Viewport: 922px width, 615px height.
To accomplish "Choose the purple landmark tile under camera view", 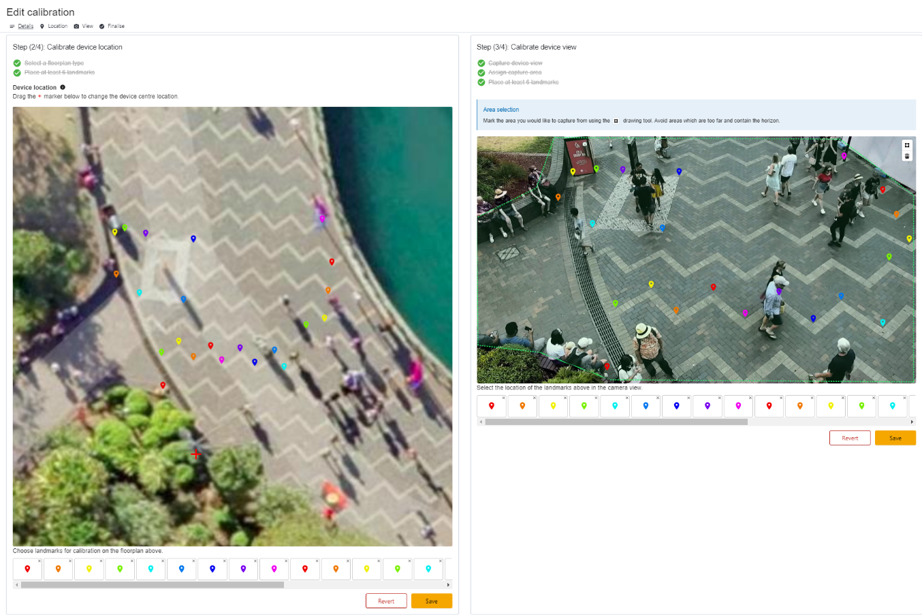I will click(707, 406).
